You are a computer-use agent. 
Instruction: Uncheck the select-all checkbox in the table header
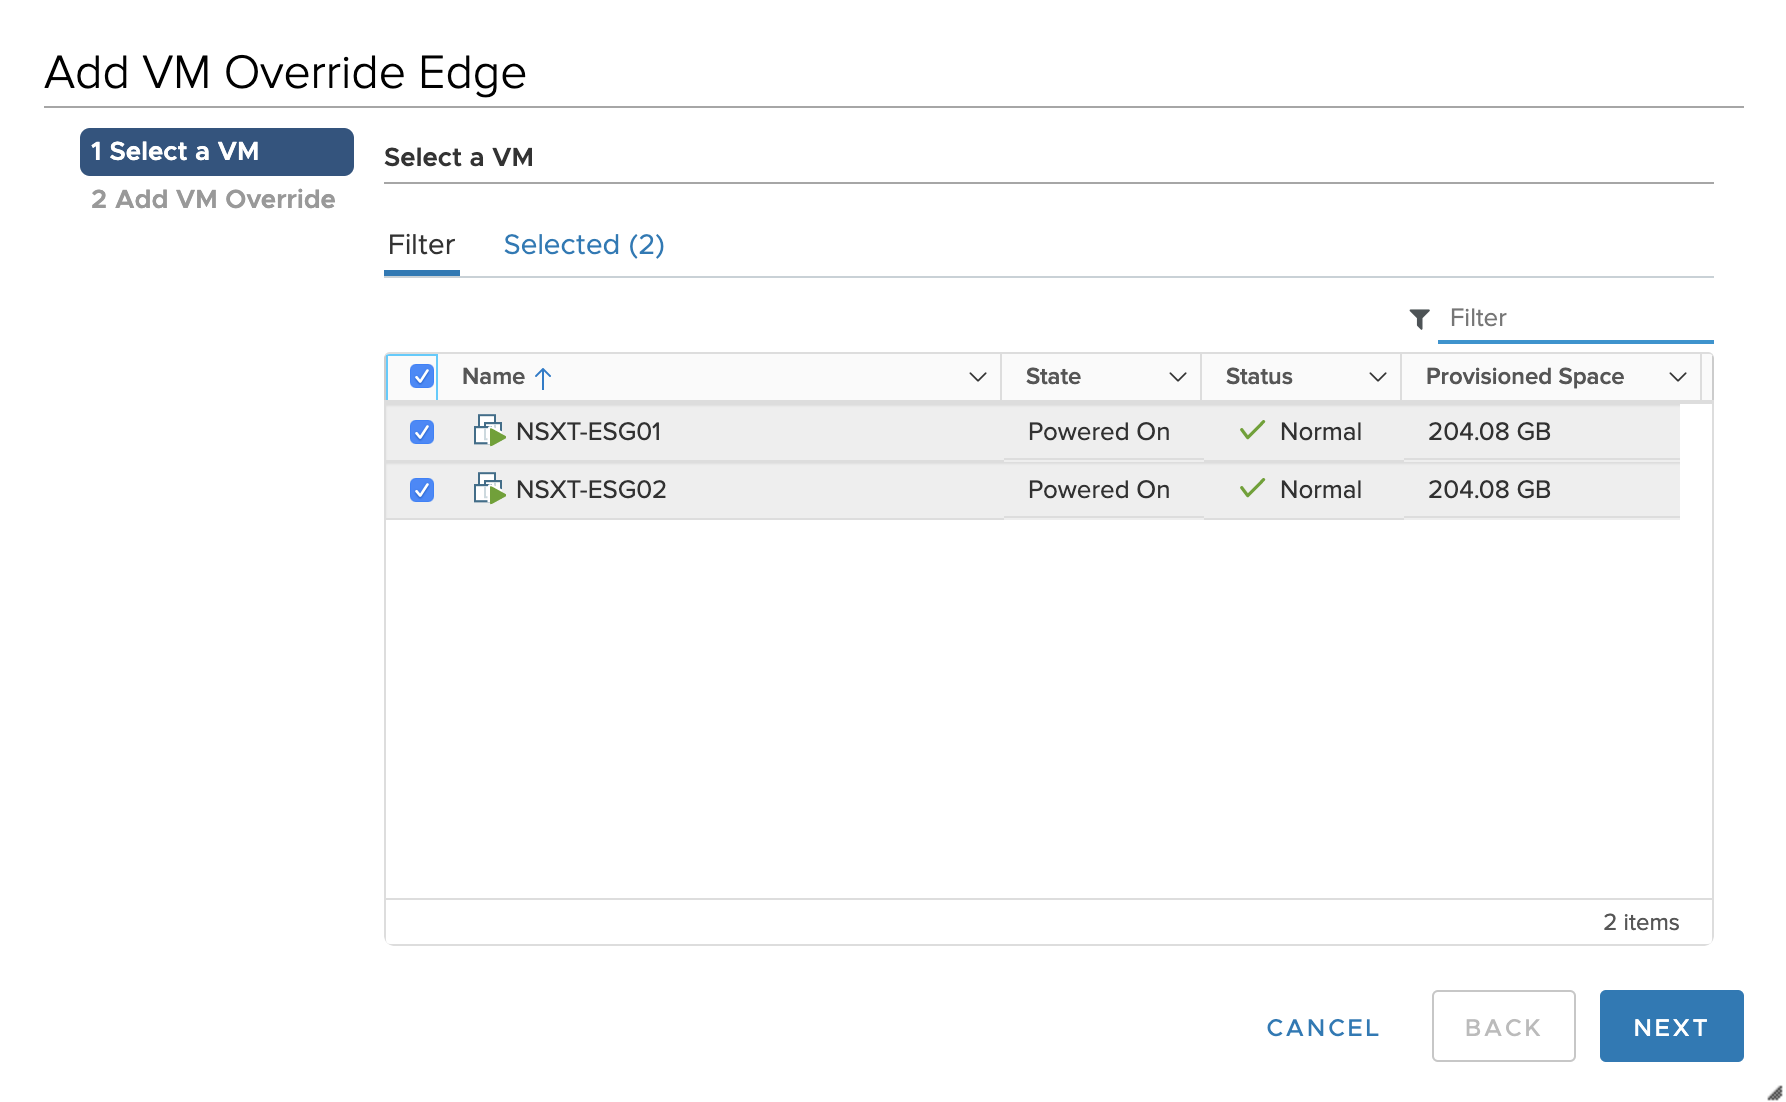pos(421,376)
